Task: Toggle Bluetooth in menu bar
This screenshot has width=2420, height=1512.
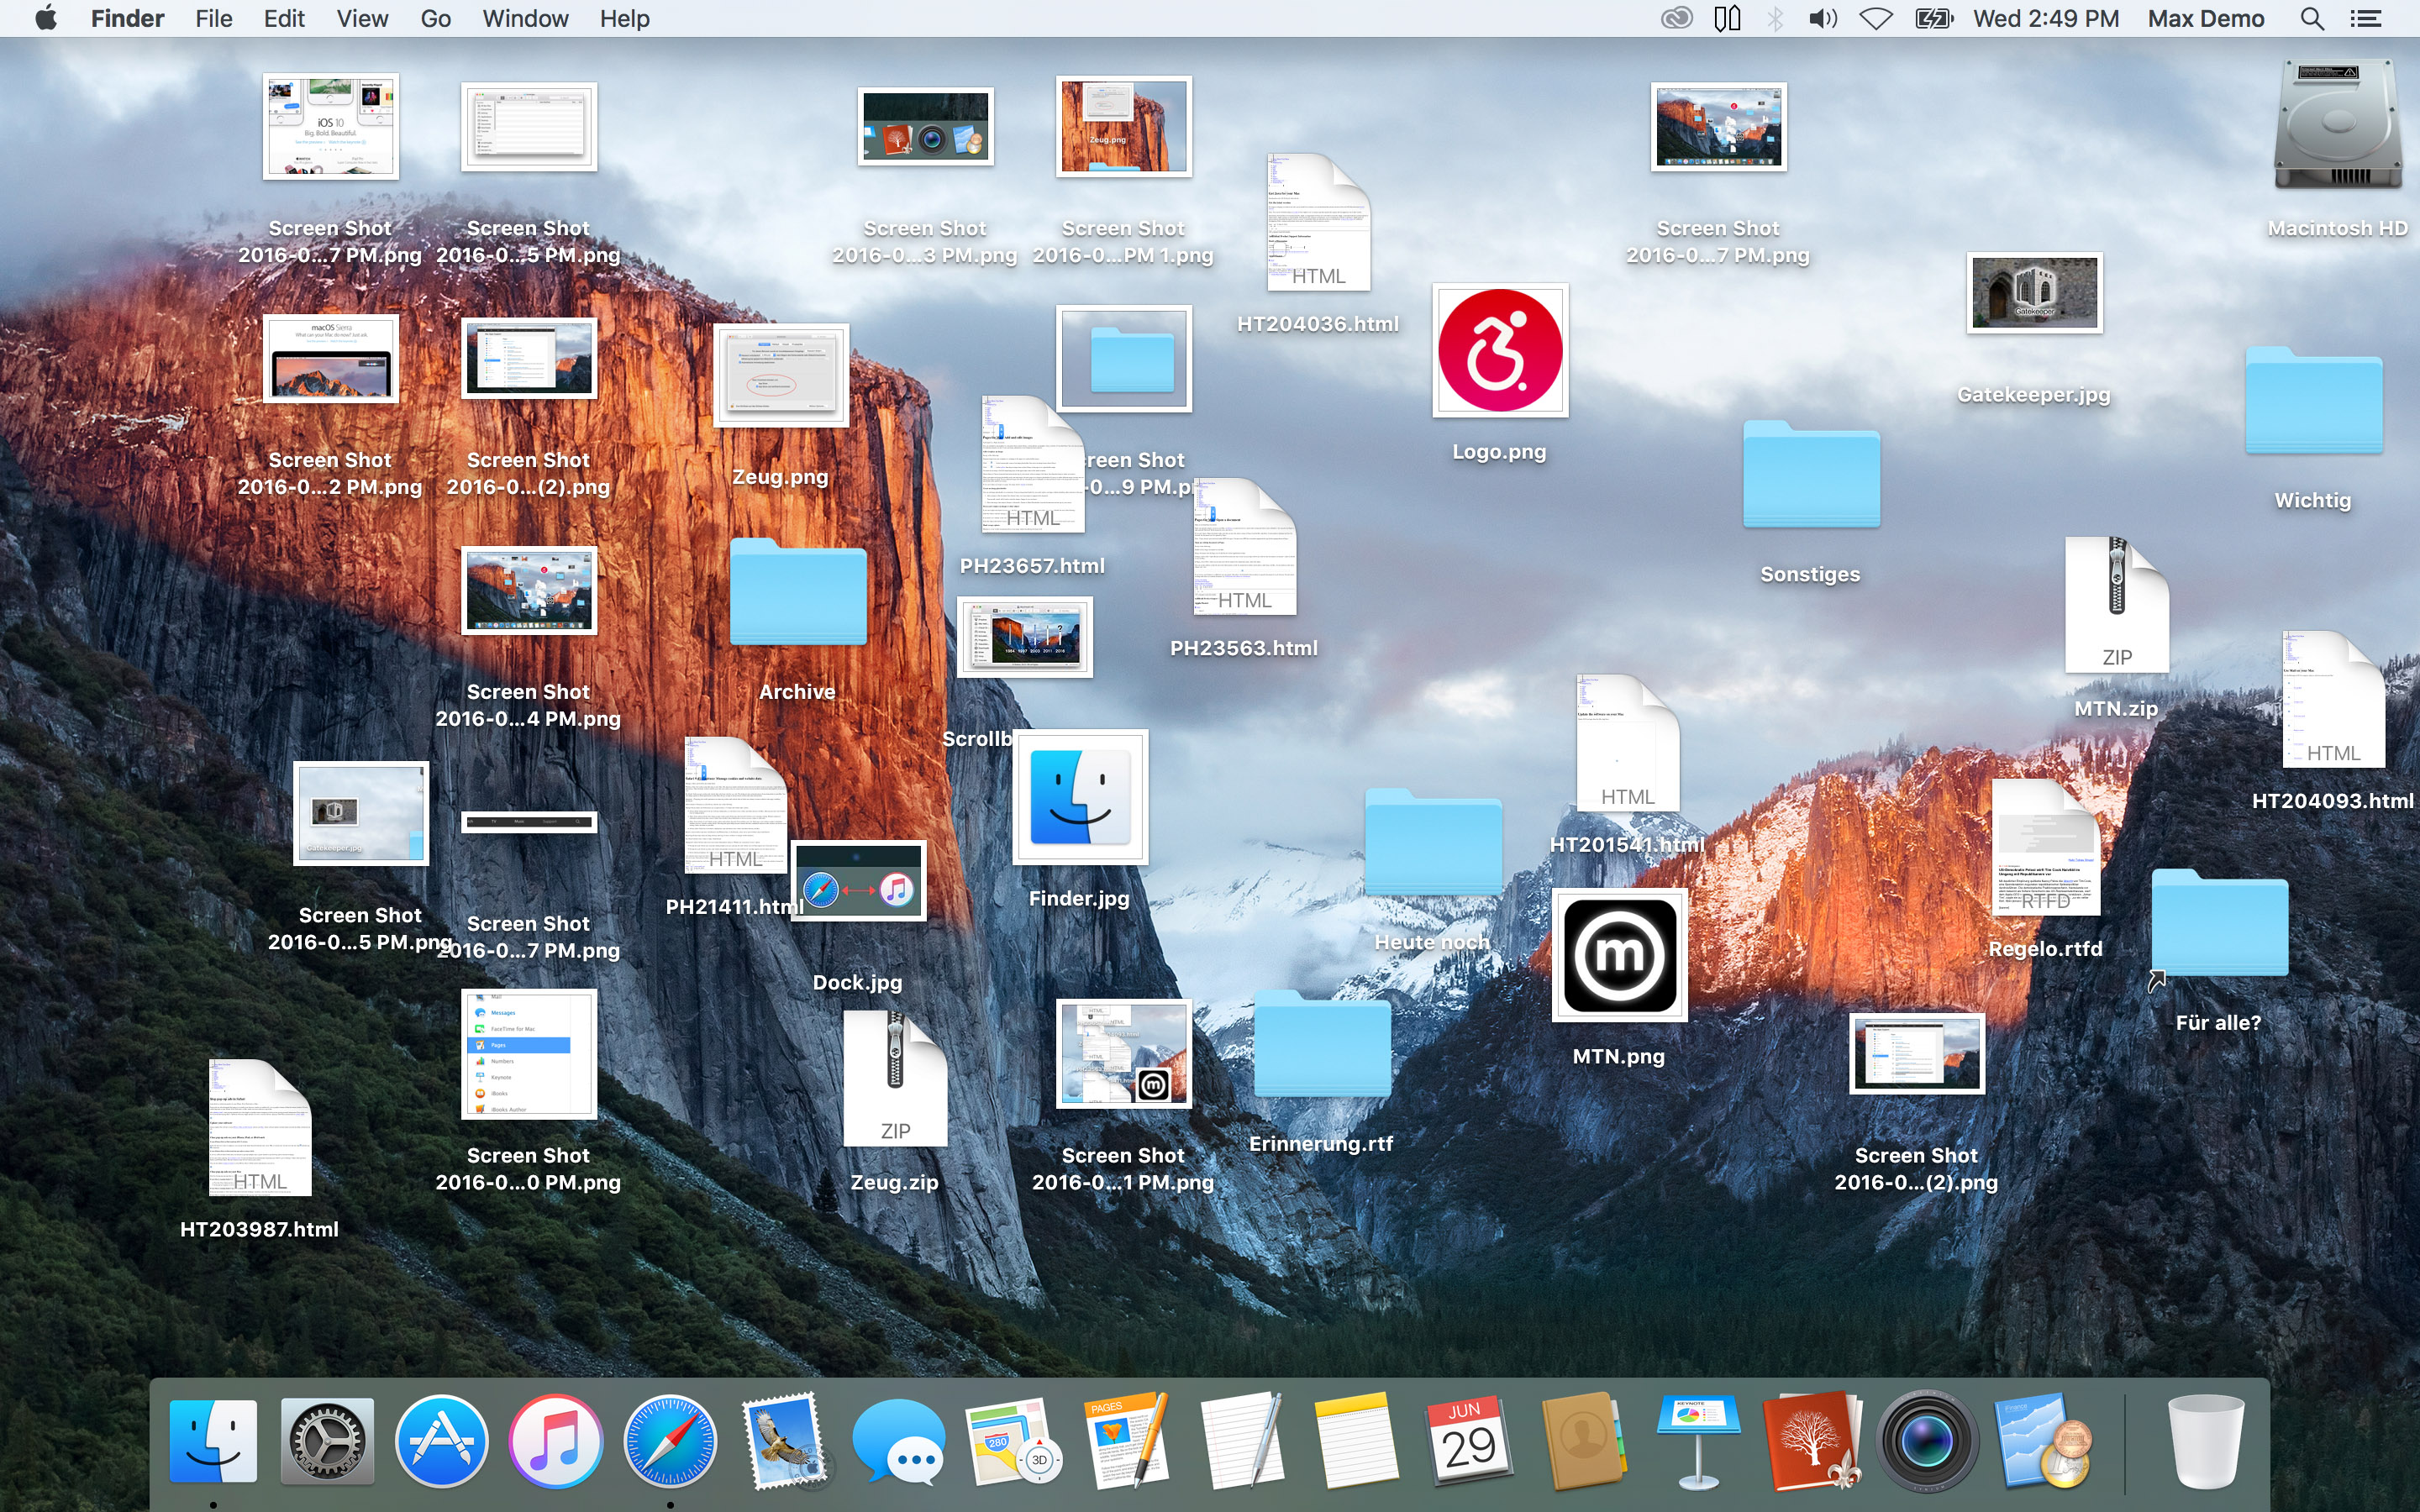Action: (x=1776, y=19)
